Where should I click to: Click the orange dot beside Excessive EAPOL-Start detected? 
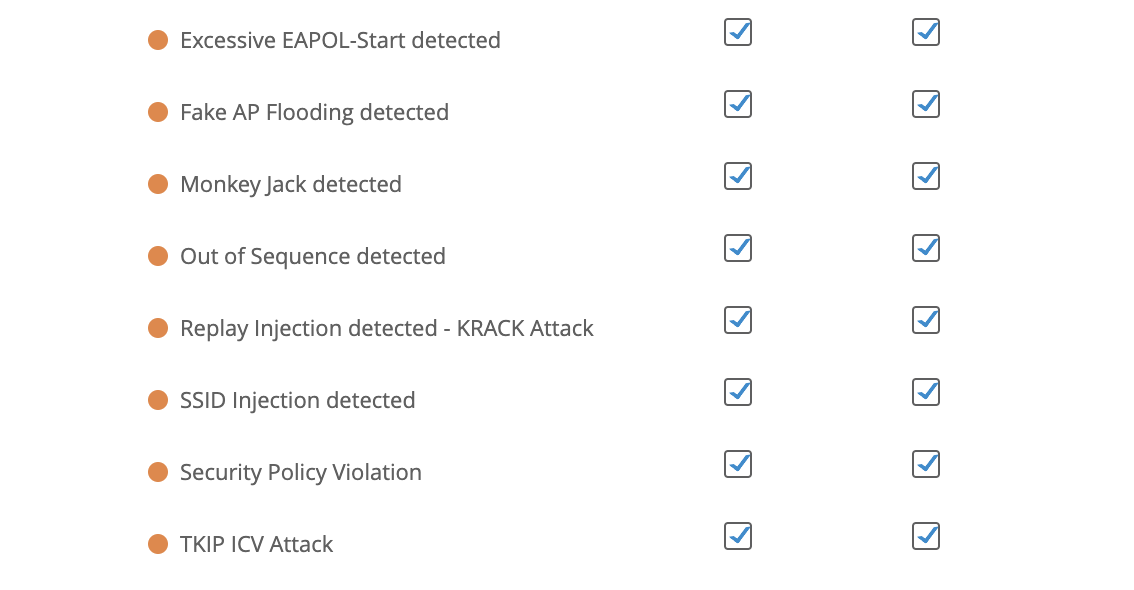[158, 40]
